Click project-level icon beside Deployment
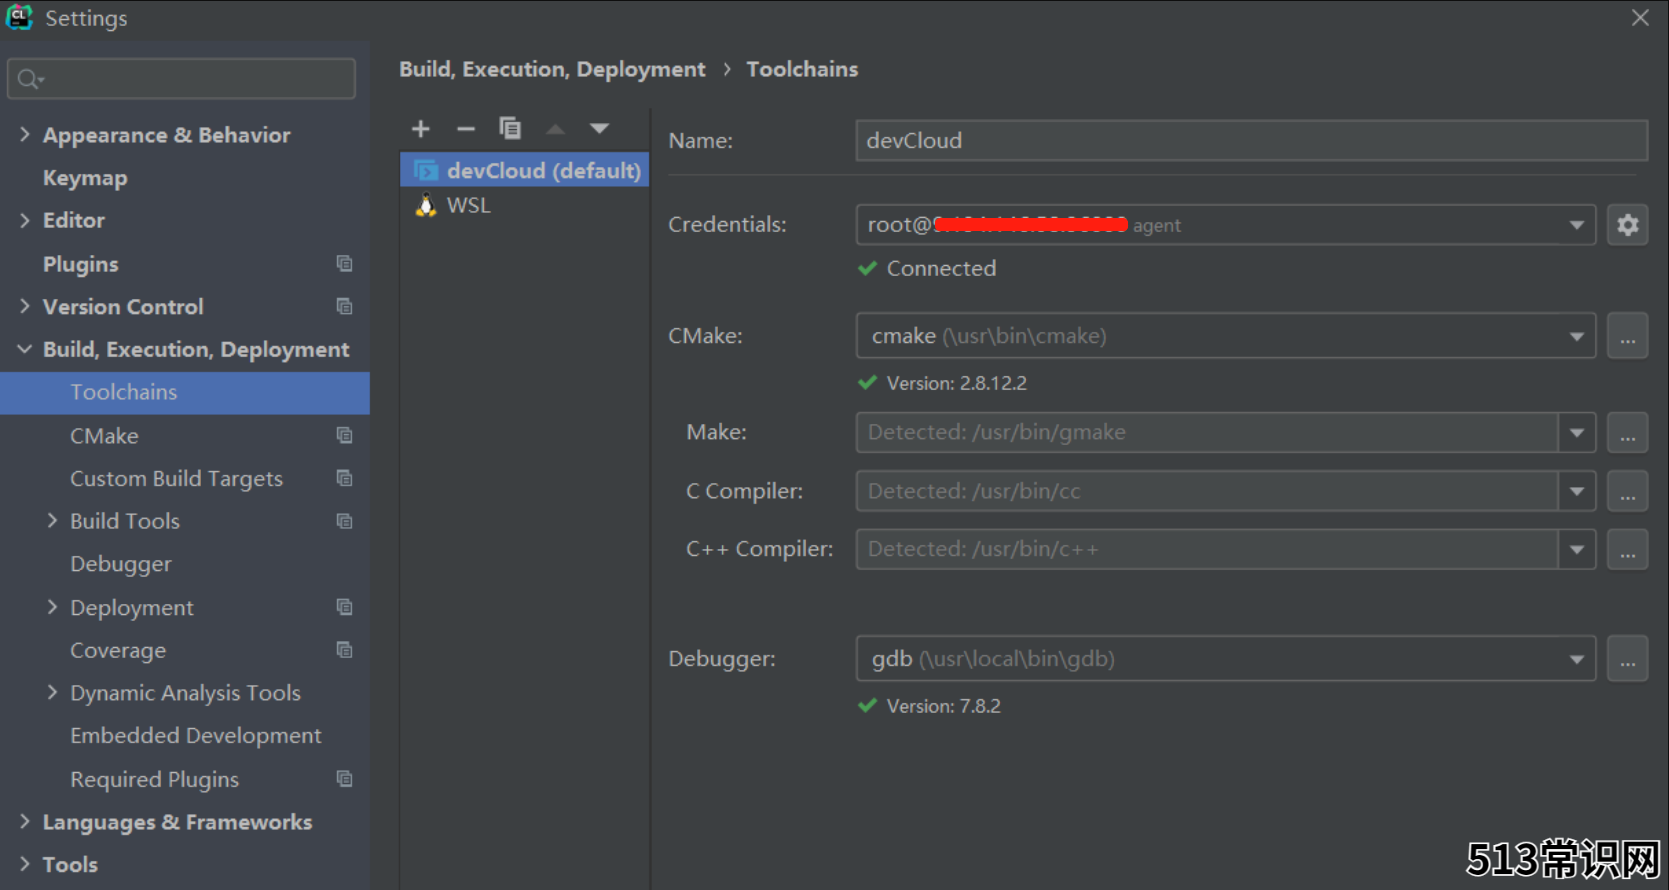This screenshot has width=1669, height=890. click(x=345, y=607)
